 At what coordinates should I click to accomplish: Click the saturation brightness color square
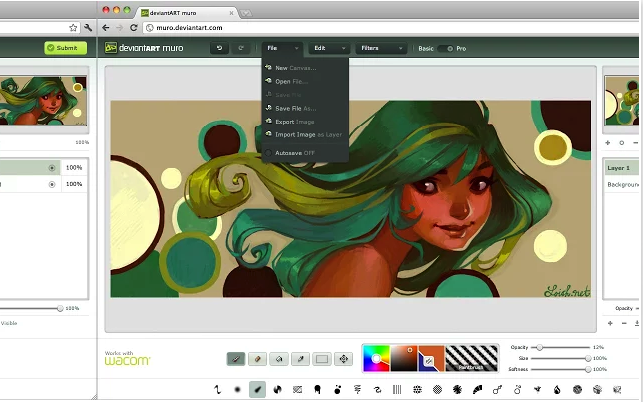(404, 359)
